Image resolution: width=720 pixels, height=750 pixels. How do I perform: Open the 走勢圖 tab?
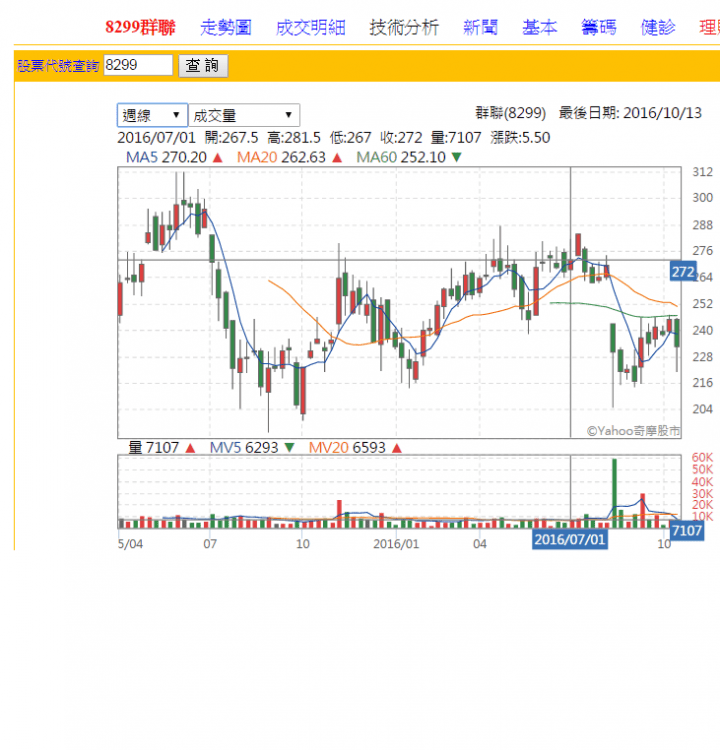click(x=226, y=27)
